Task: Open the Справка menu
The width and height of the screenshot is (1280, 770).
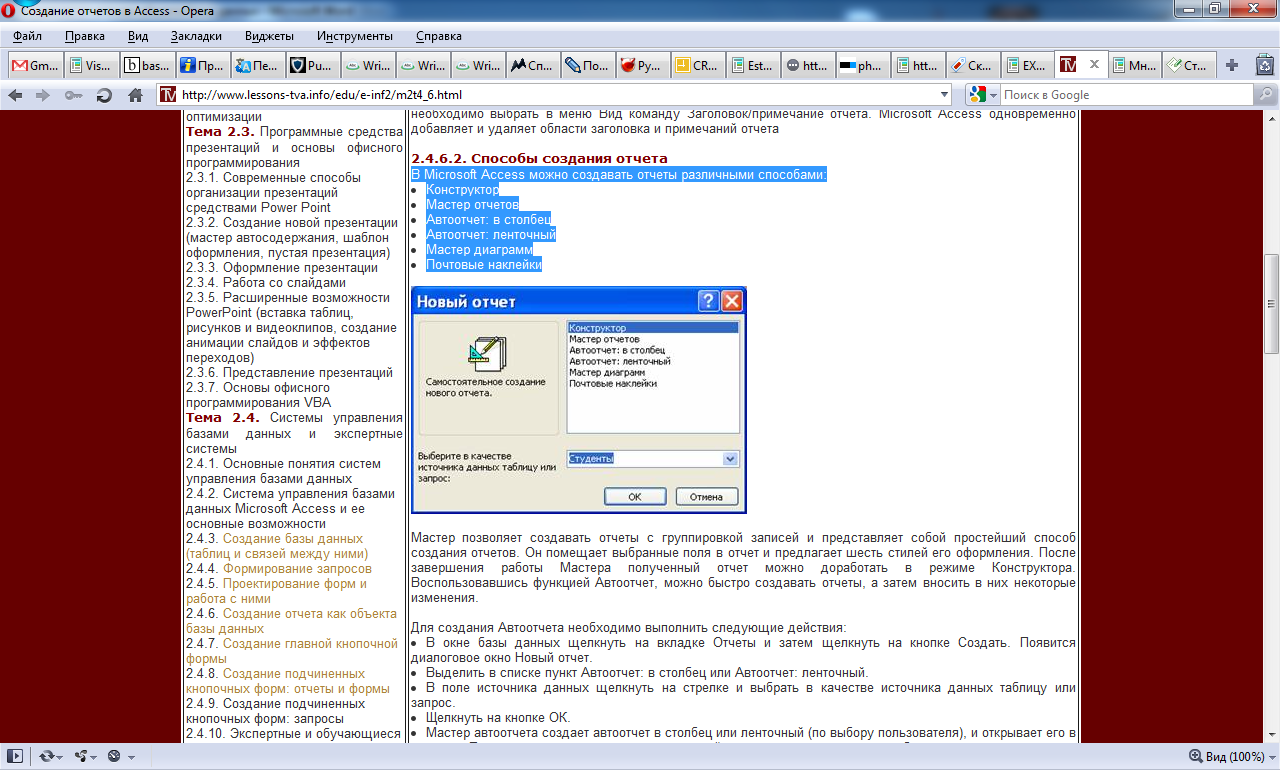Action: click(438, 36)
